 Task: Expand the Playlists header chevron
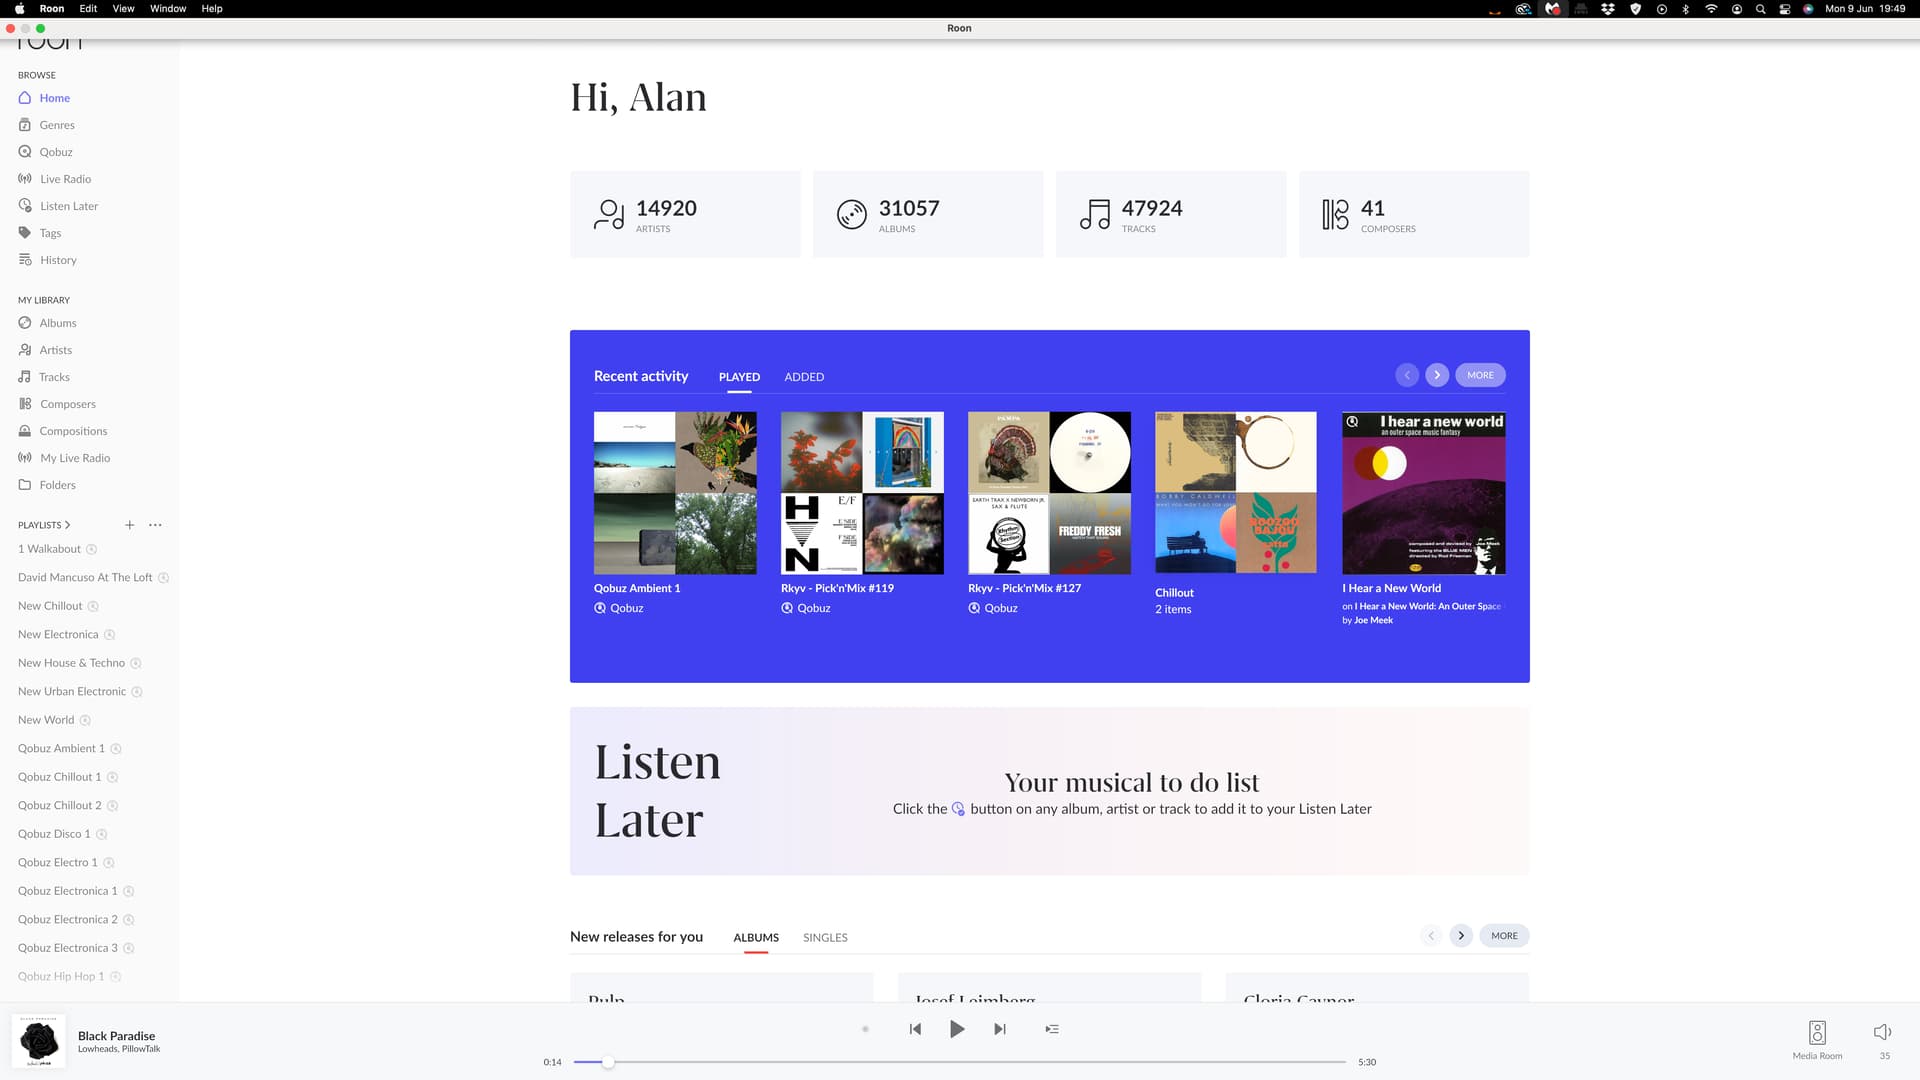tap(67, 525)
